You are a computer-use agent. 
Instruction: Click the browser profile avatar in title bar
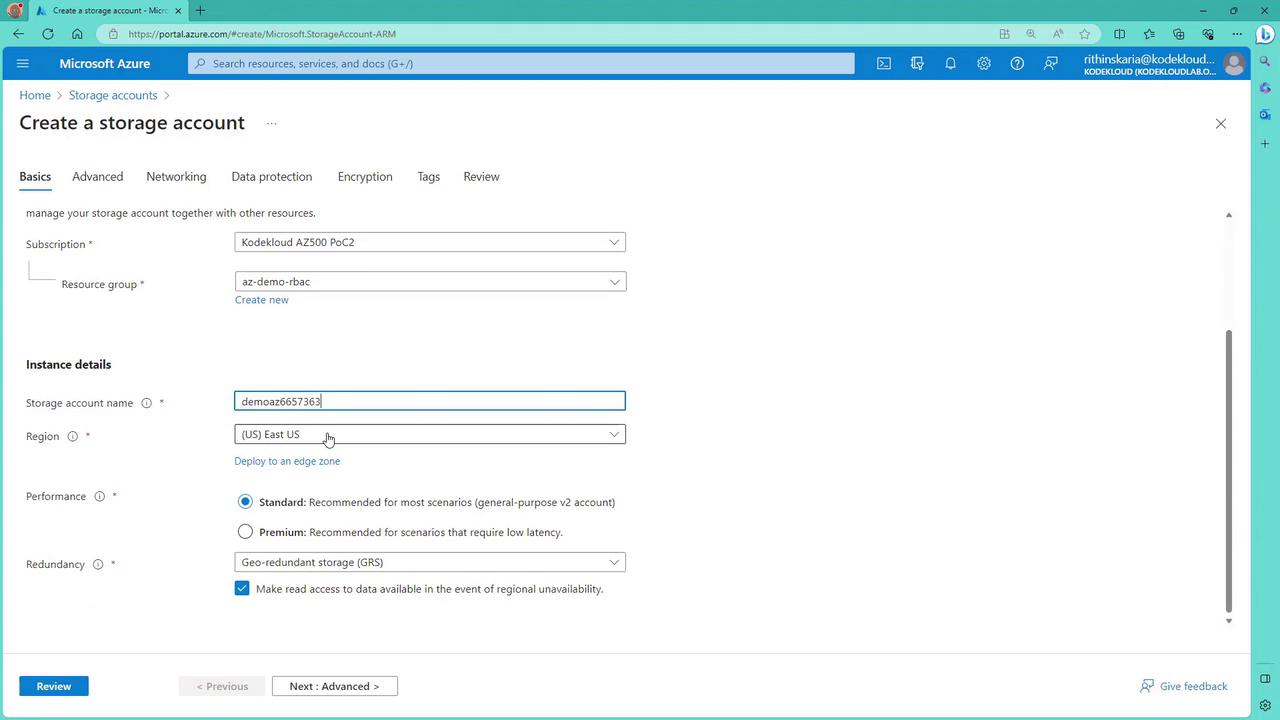(x=14, y=11)
